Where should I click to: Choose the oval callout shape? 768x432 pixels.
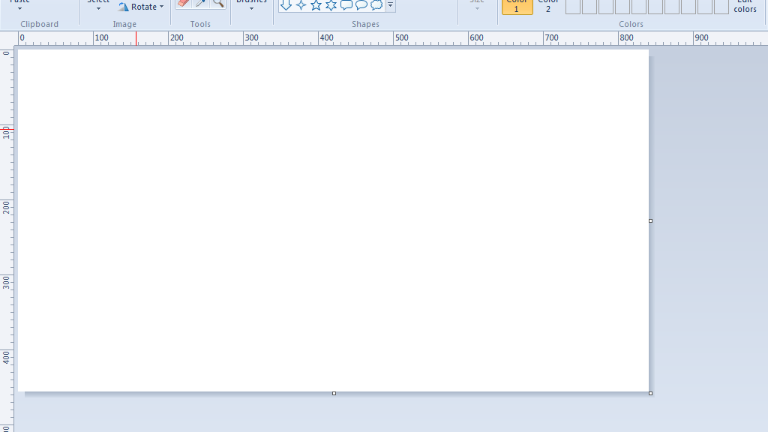tap(361, 5)
